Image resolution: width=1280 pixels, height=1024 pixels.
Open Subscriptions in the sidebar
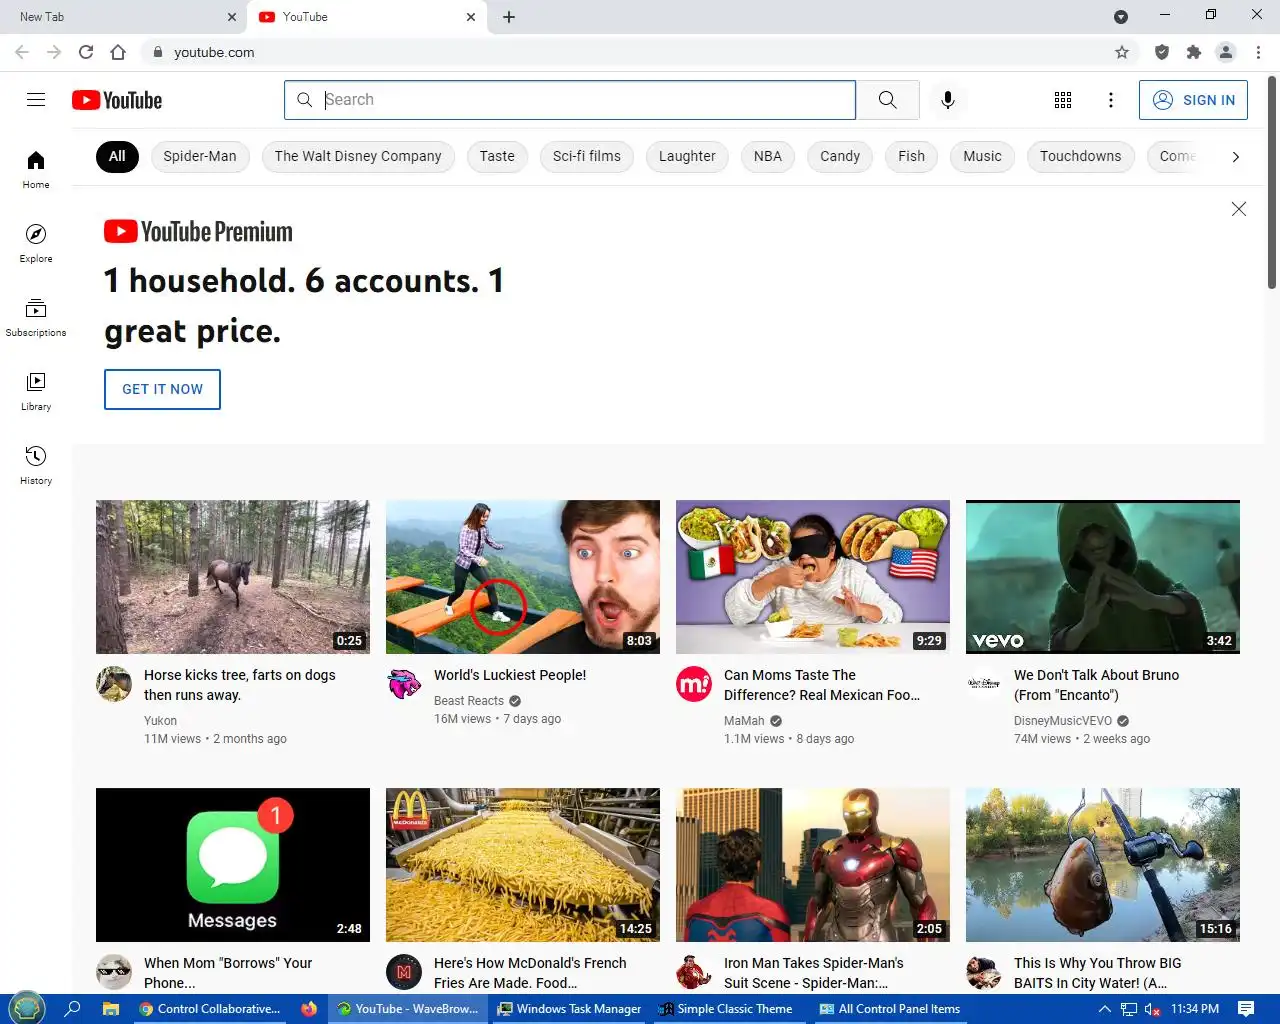coord(36,318)
